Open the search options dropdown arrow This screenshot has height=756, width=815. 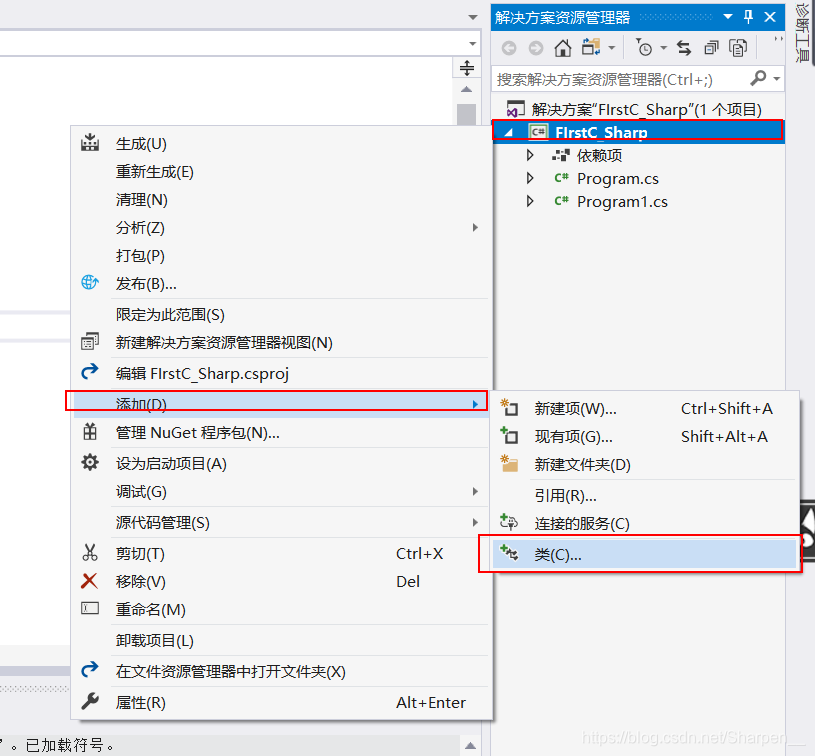pos(777,79)
